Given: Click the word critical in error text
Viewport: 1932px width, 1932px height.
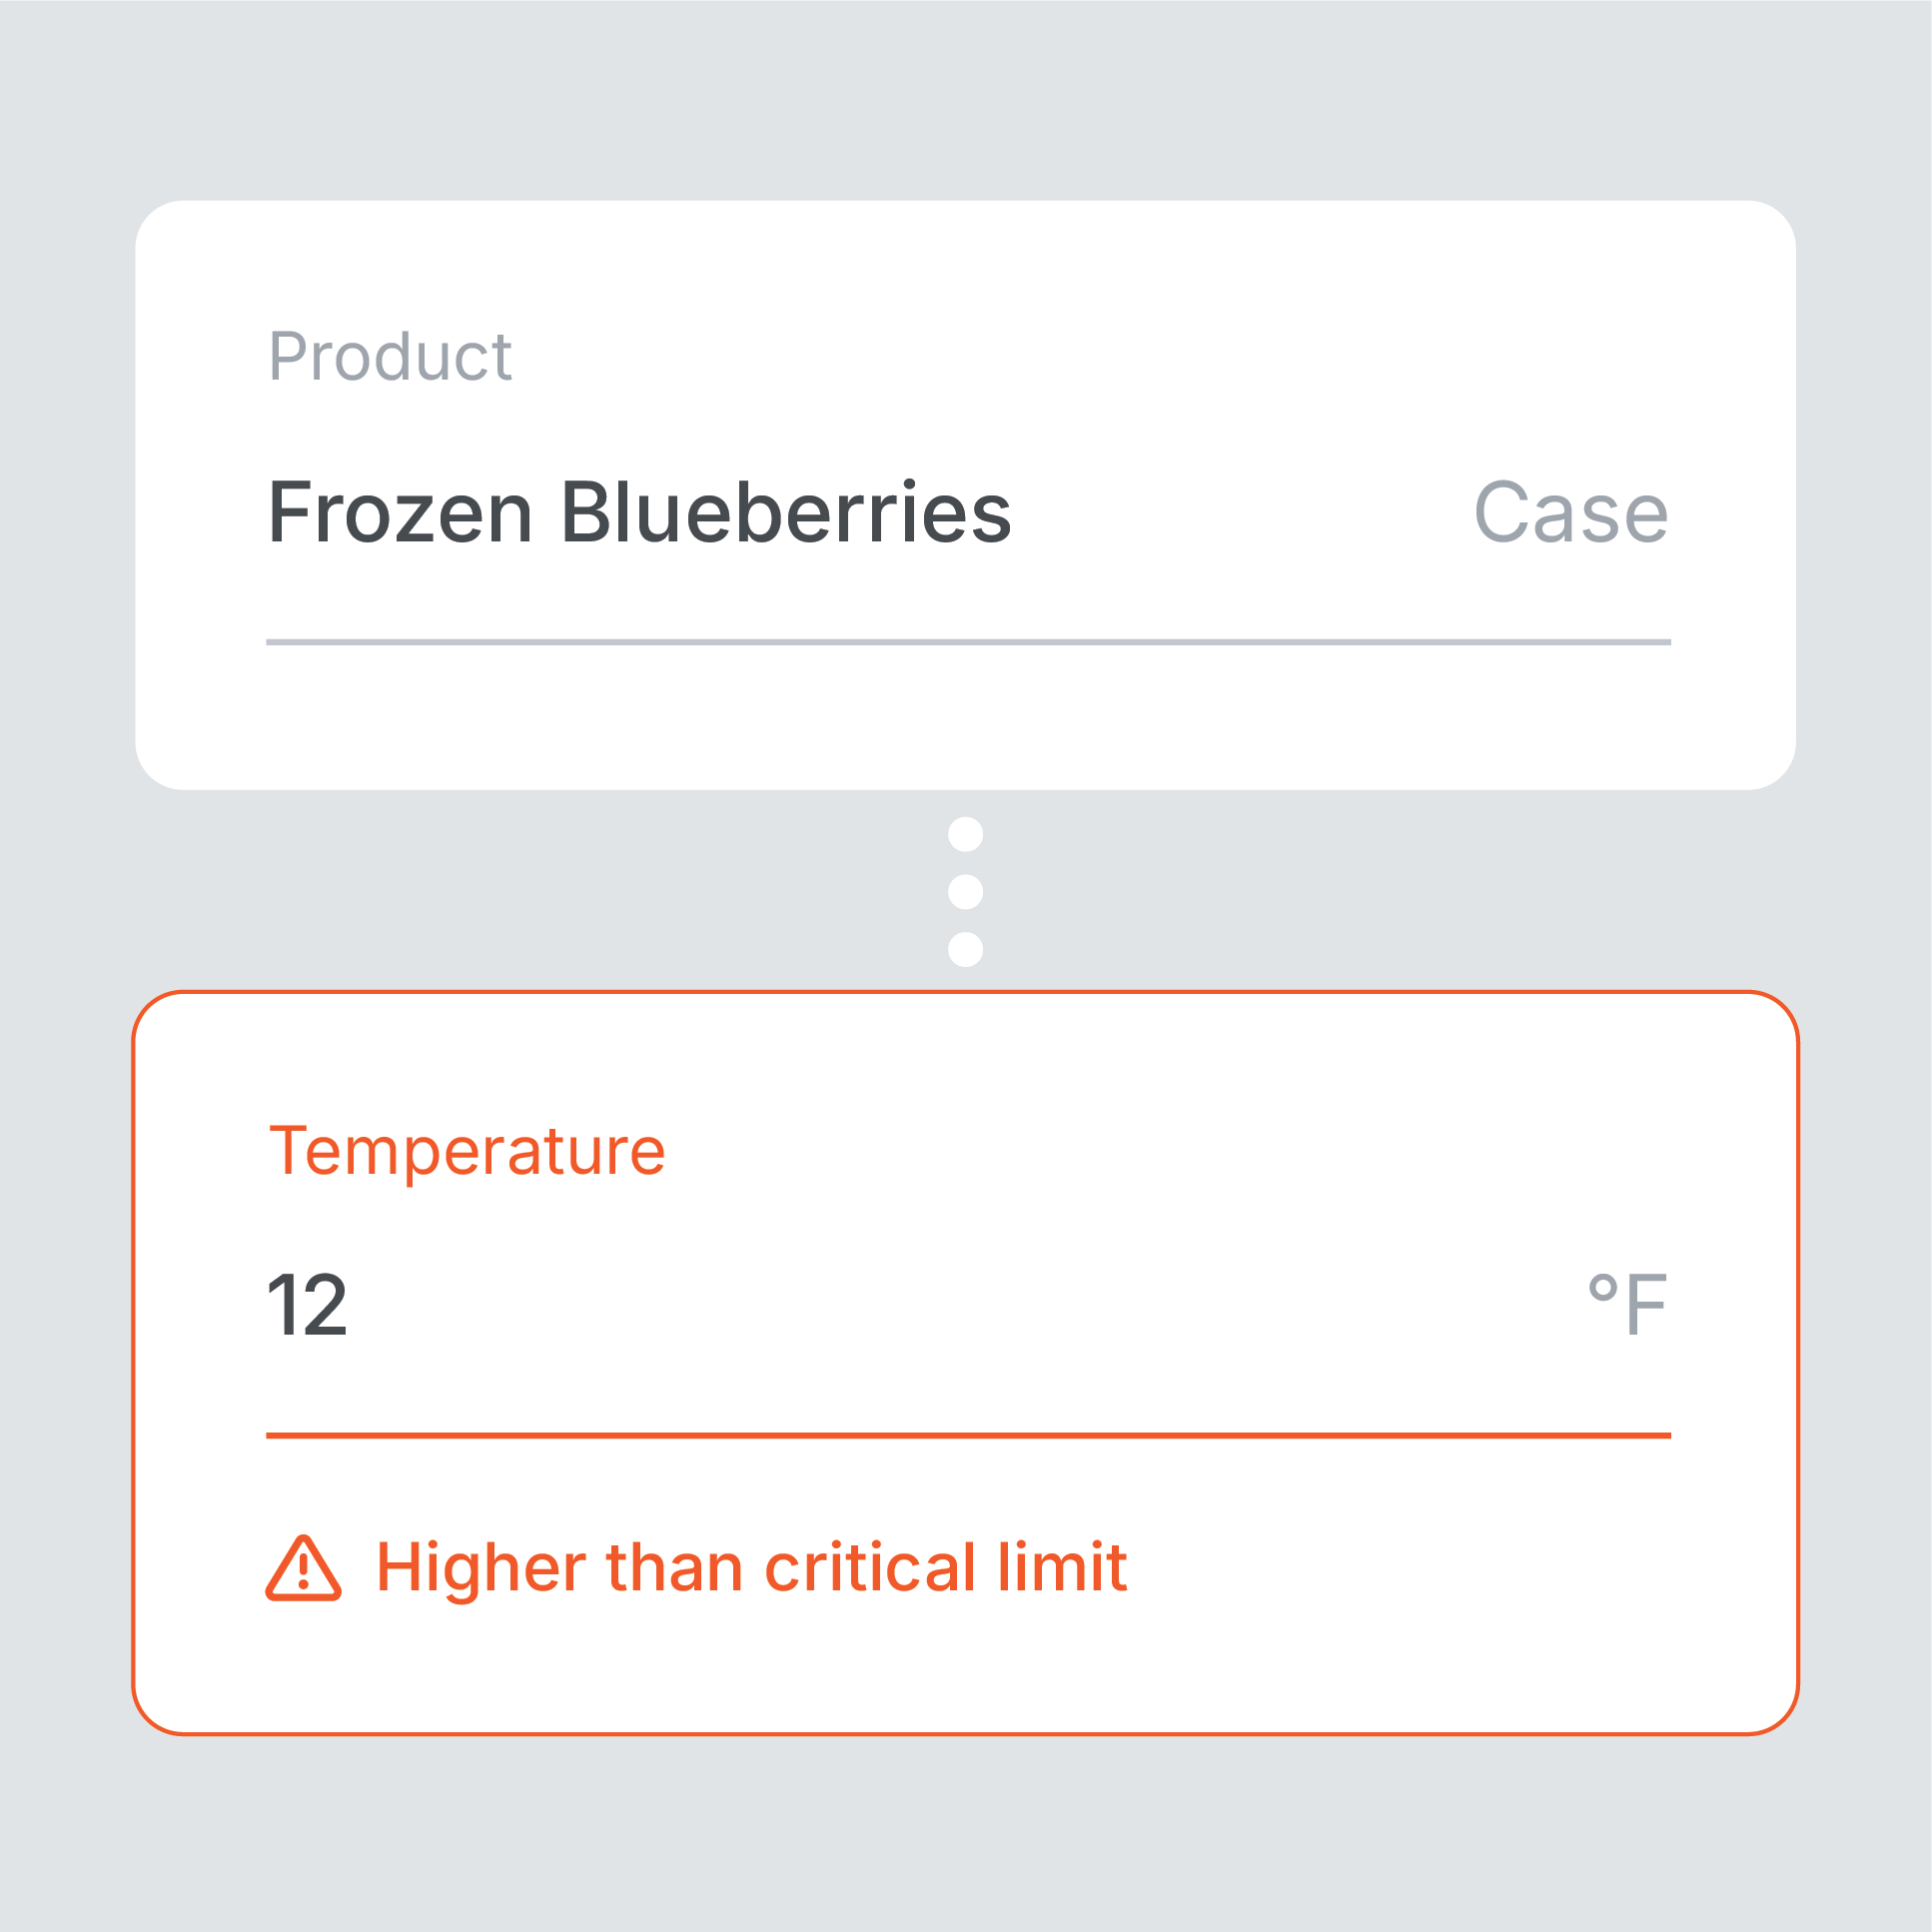Looking at the screenshot, I should [870, 1568].
